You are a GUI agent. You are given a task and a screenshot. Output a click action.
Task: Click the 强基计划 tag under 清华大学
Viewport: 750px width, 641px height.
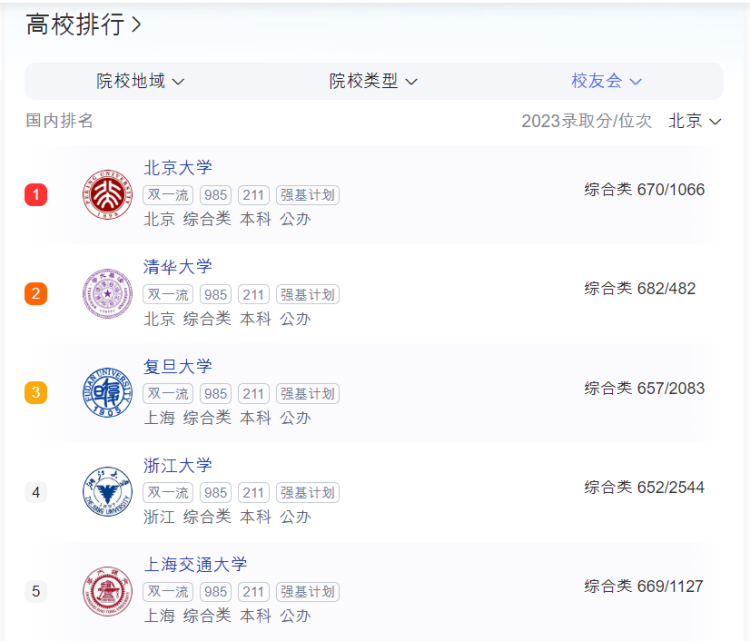pyautogui.click(x=308, y=294)
